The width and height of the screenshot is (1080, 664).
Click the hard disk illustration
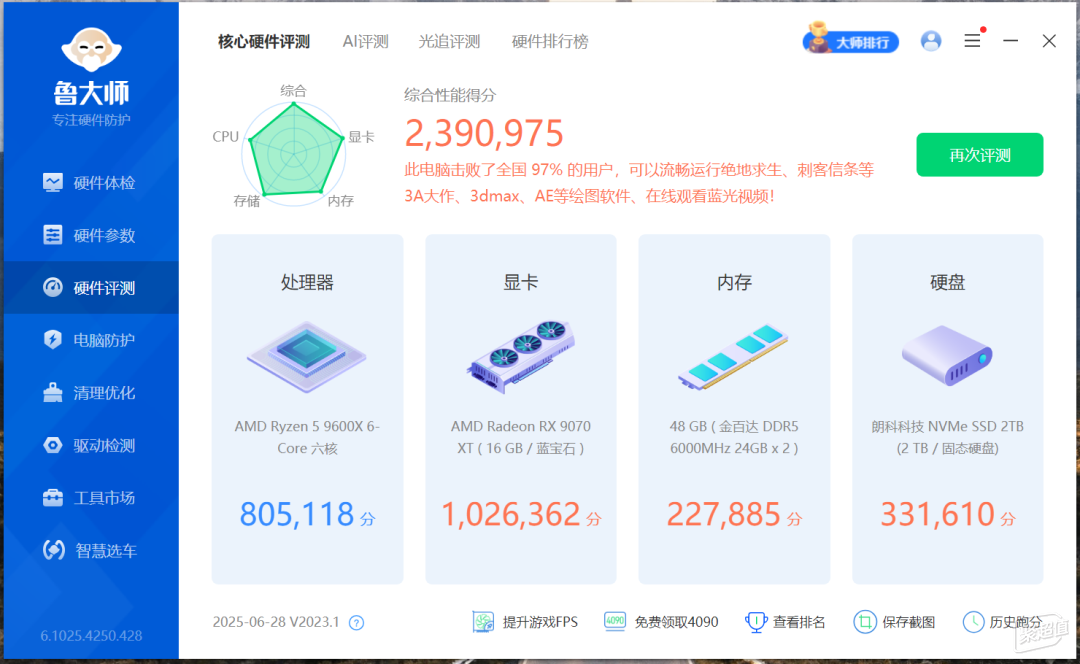947,355
